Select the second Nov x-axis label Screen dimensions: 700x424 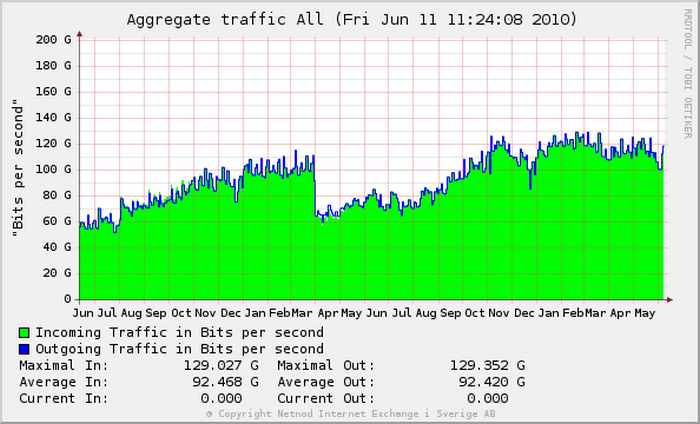click(x=498, y=313)
